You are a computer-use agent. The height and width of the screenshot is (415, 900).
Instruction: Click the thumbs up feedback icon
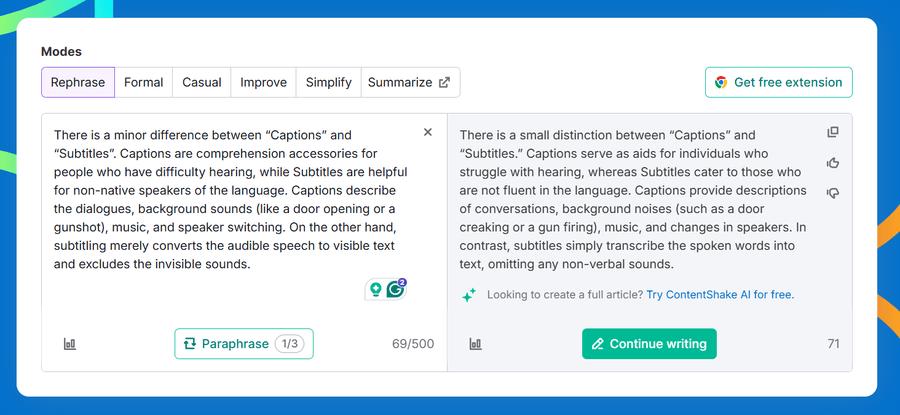point(833,163)
